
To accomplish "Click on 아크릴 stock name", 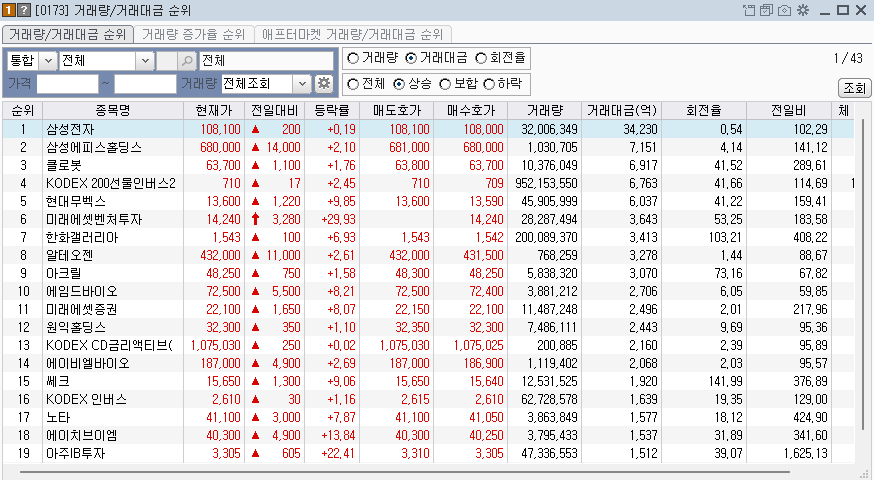I will 64,273.
